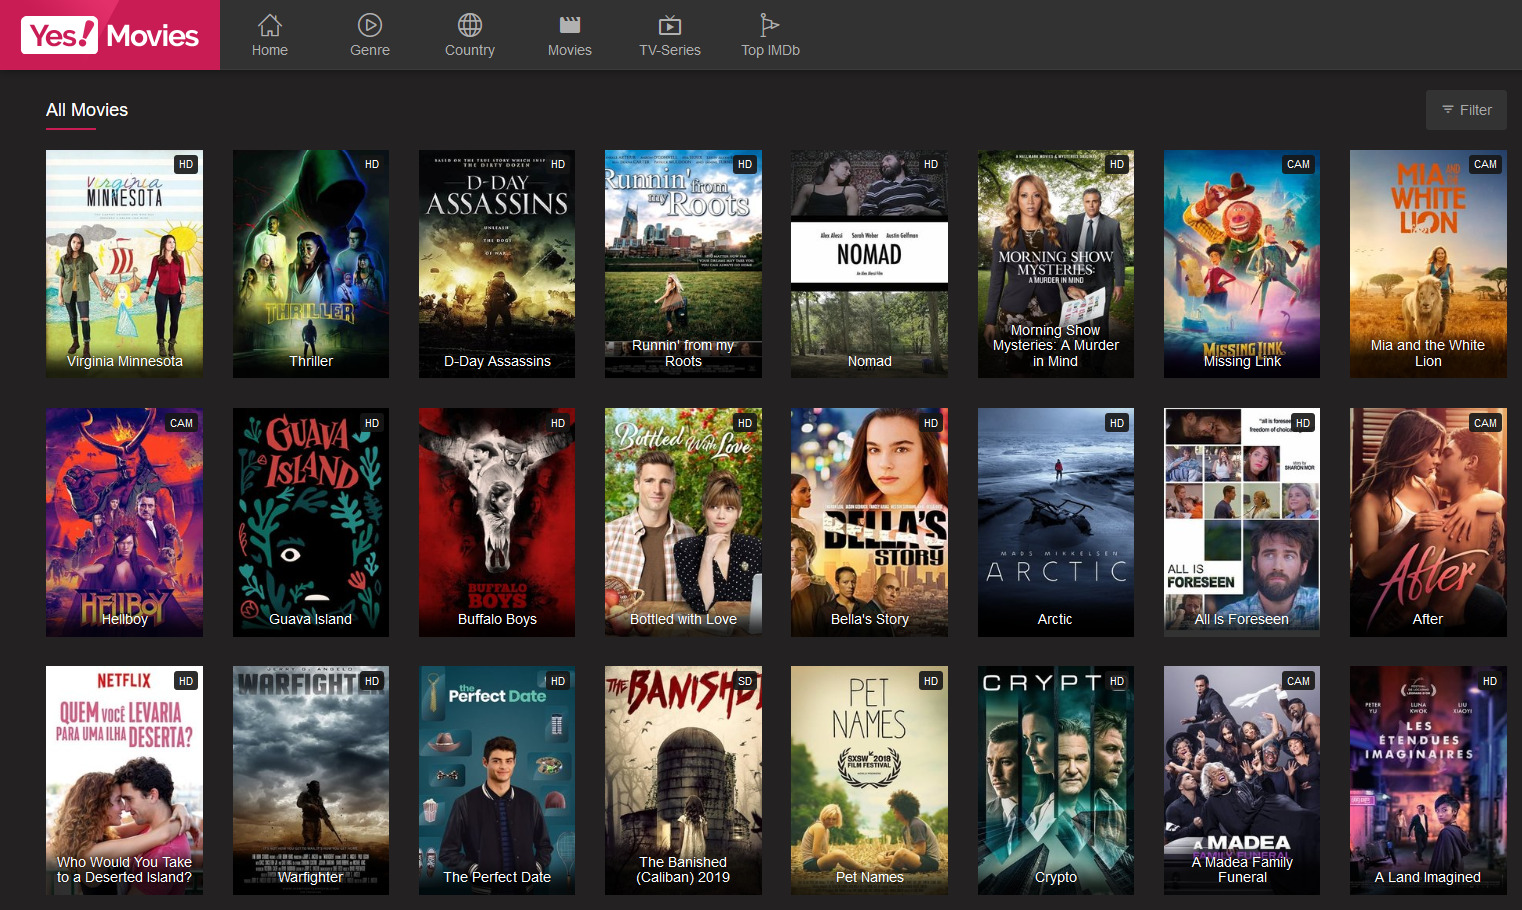1522x910 pixels.
Task: Open the Pet Names poster
Action: tap(869, 780)
